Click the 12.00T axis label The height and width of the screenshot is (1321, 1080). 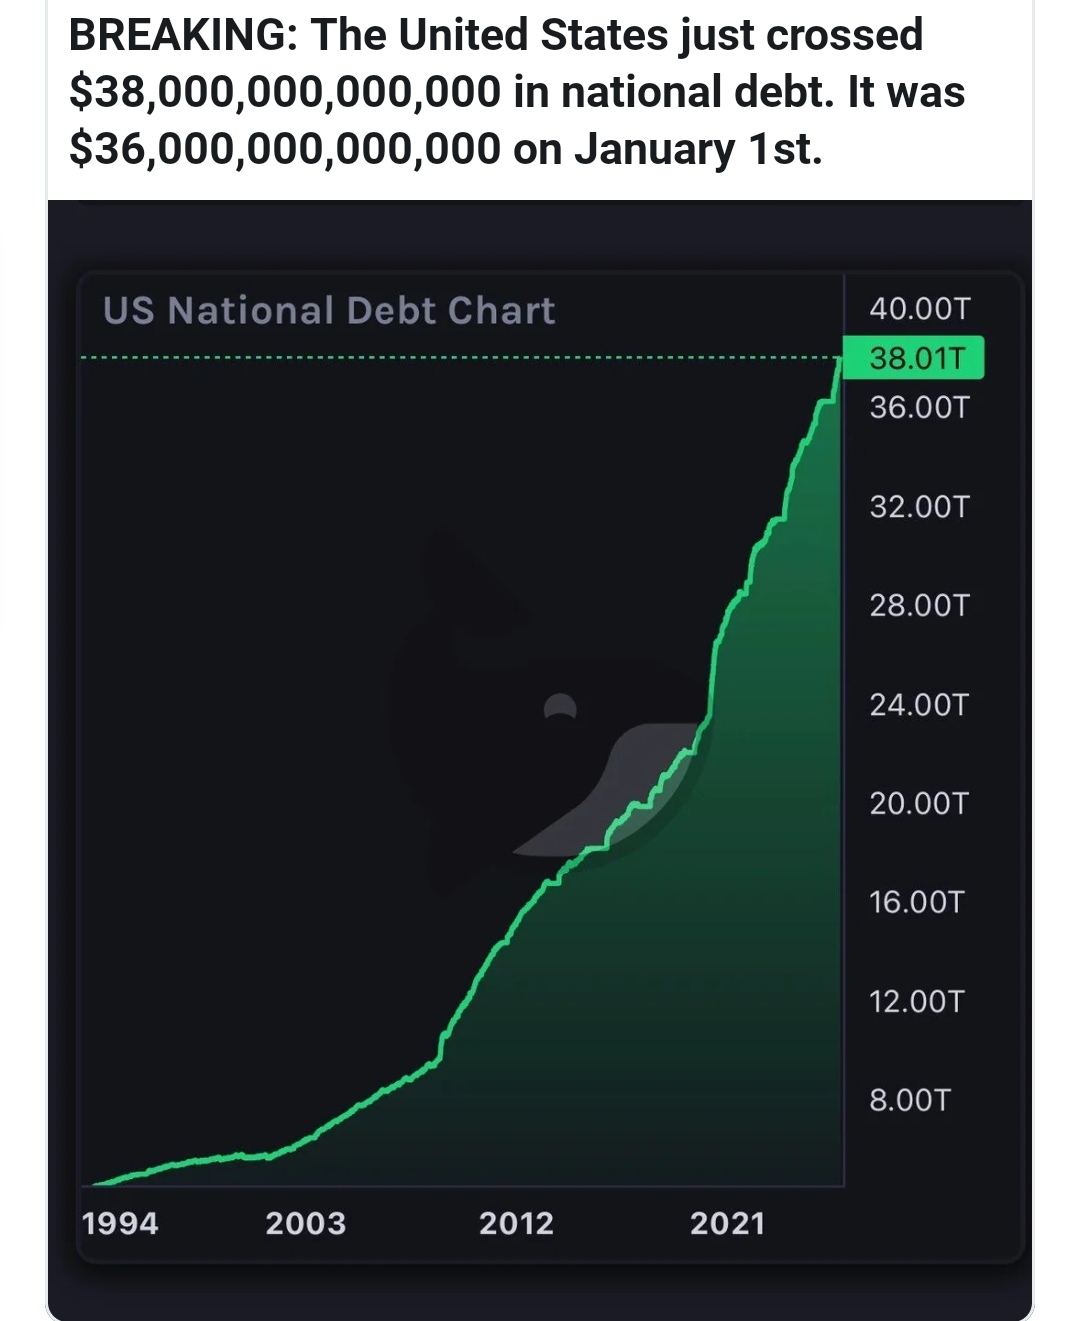tap(916, 1001)
